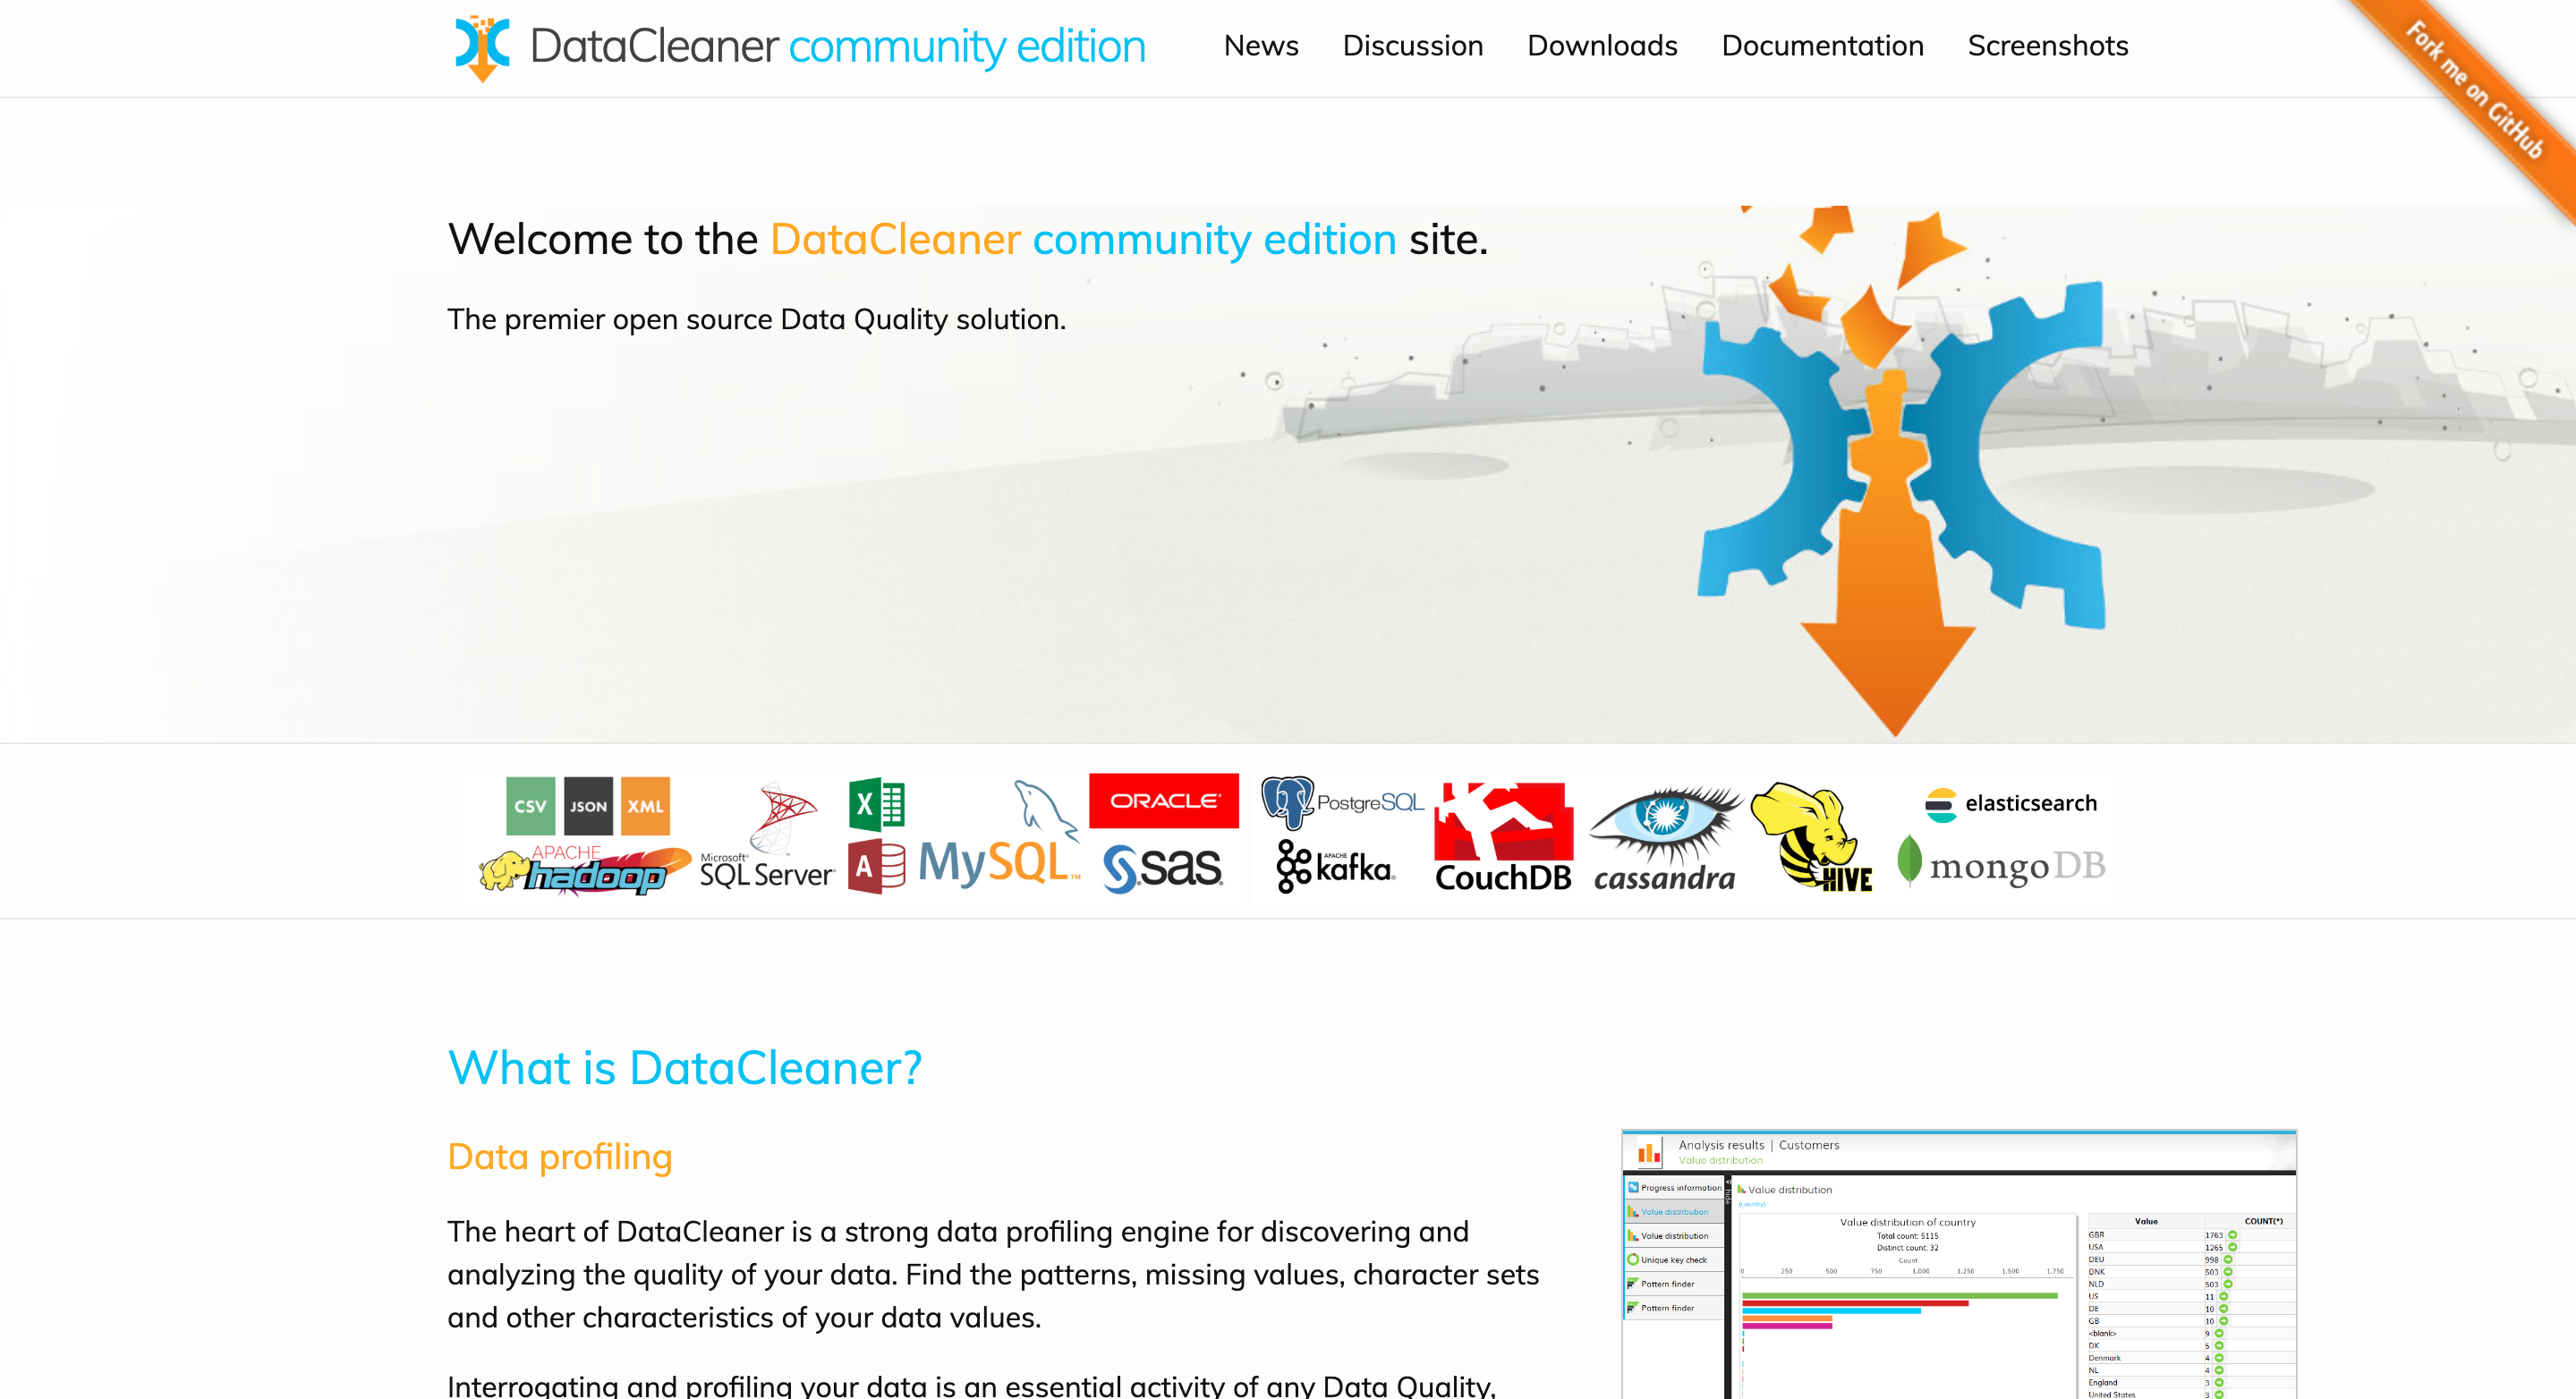Click the DataCleaner logo icon in header
Viewport: 2576px width, 1399px height.
coord(482,47)
